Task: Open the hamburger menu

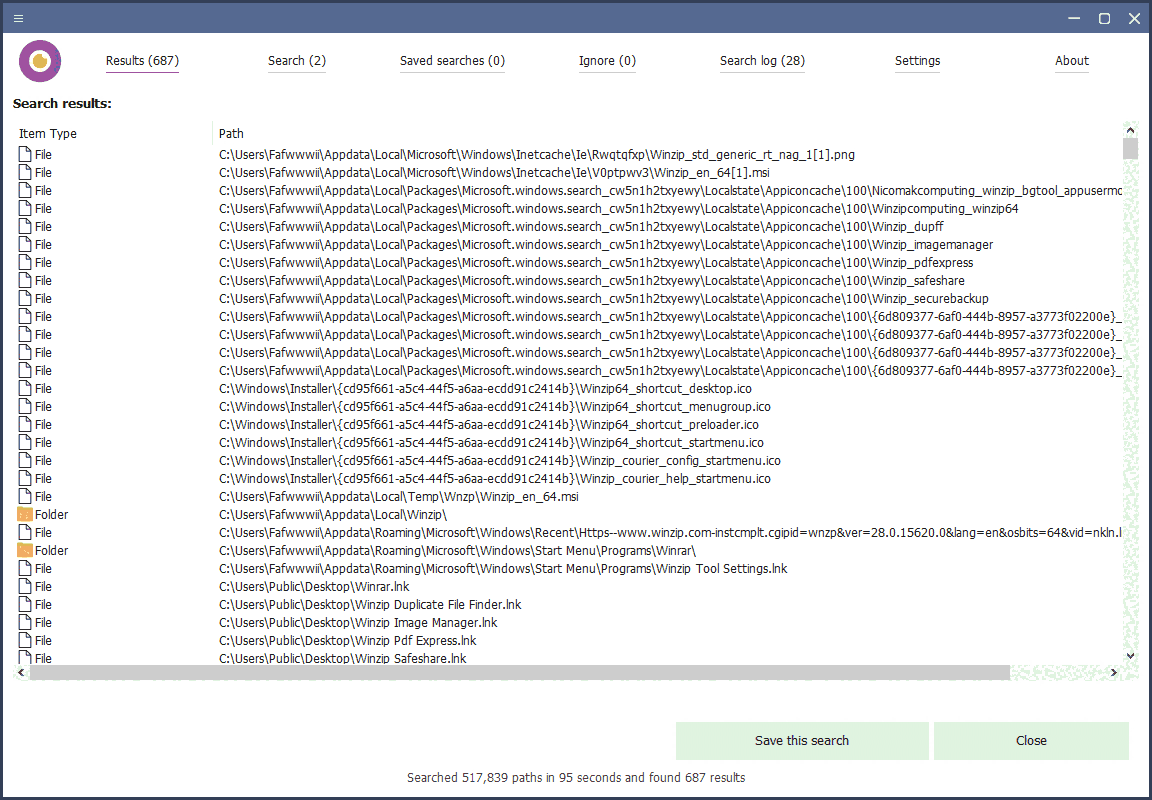Action: (18, 18)
